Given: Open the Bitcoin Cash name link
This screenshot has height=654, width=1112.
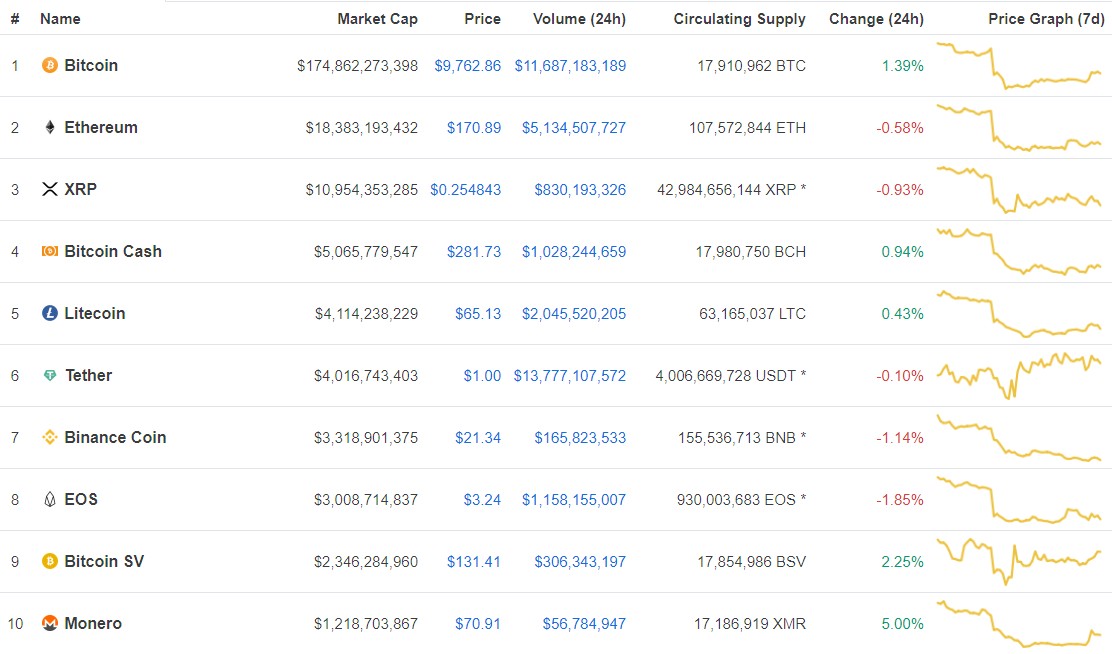Looking at the screenshot, I should pyautogui.click(x=113, y=251).
